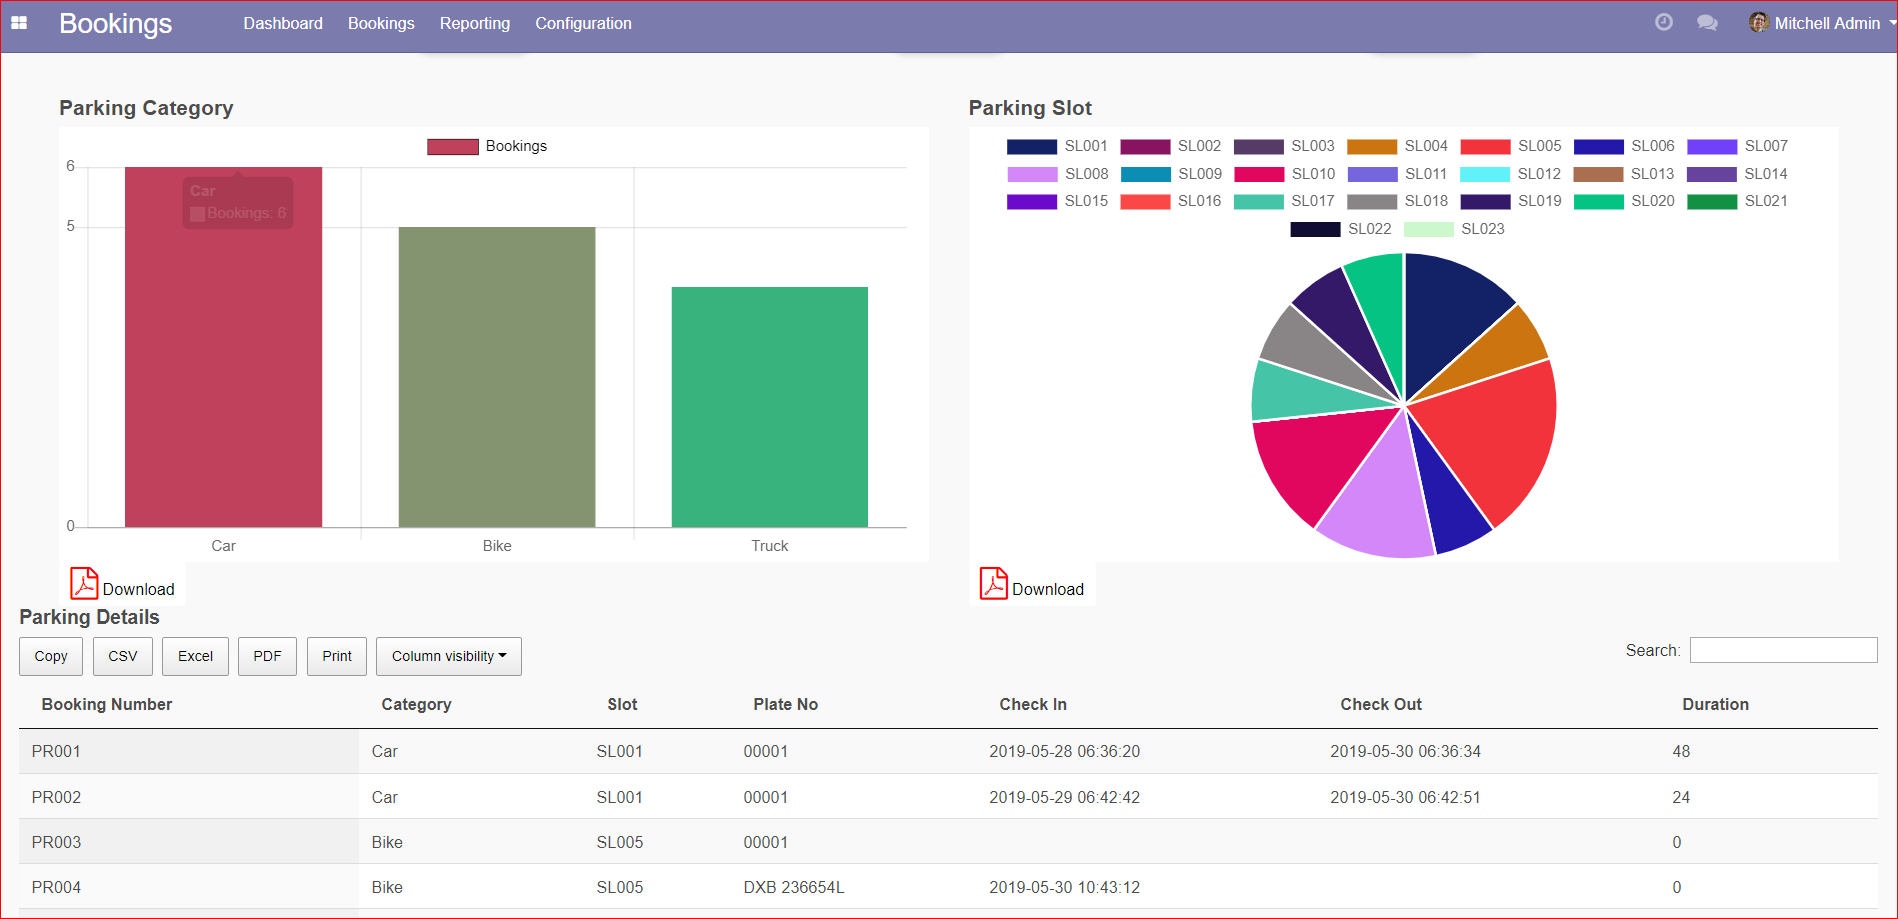Open the conversations chat icon
The height and width of the screenshot is (919, 1898).
click(x=1707, y=23)
